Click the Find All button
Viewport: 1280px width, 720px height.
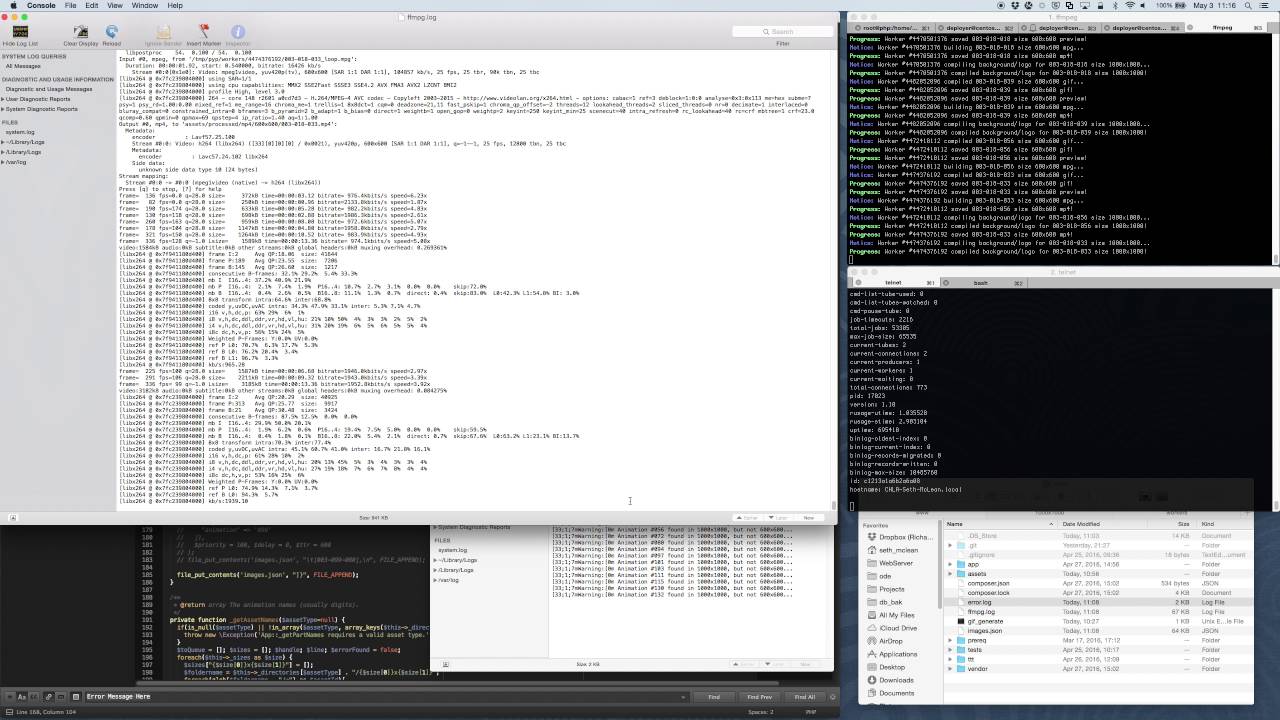[x=804, y=697]
